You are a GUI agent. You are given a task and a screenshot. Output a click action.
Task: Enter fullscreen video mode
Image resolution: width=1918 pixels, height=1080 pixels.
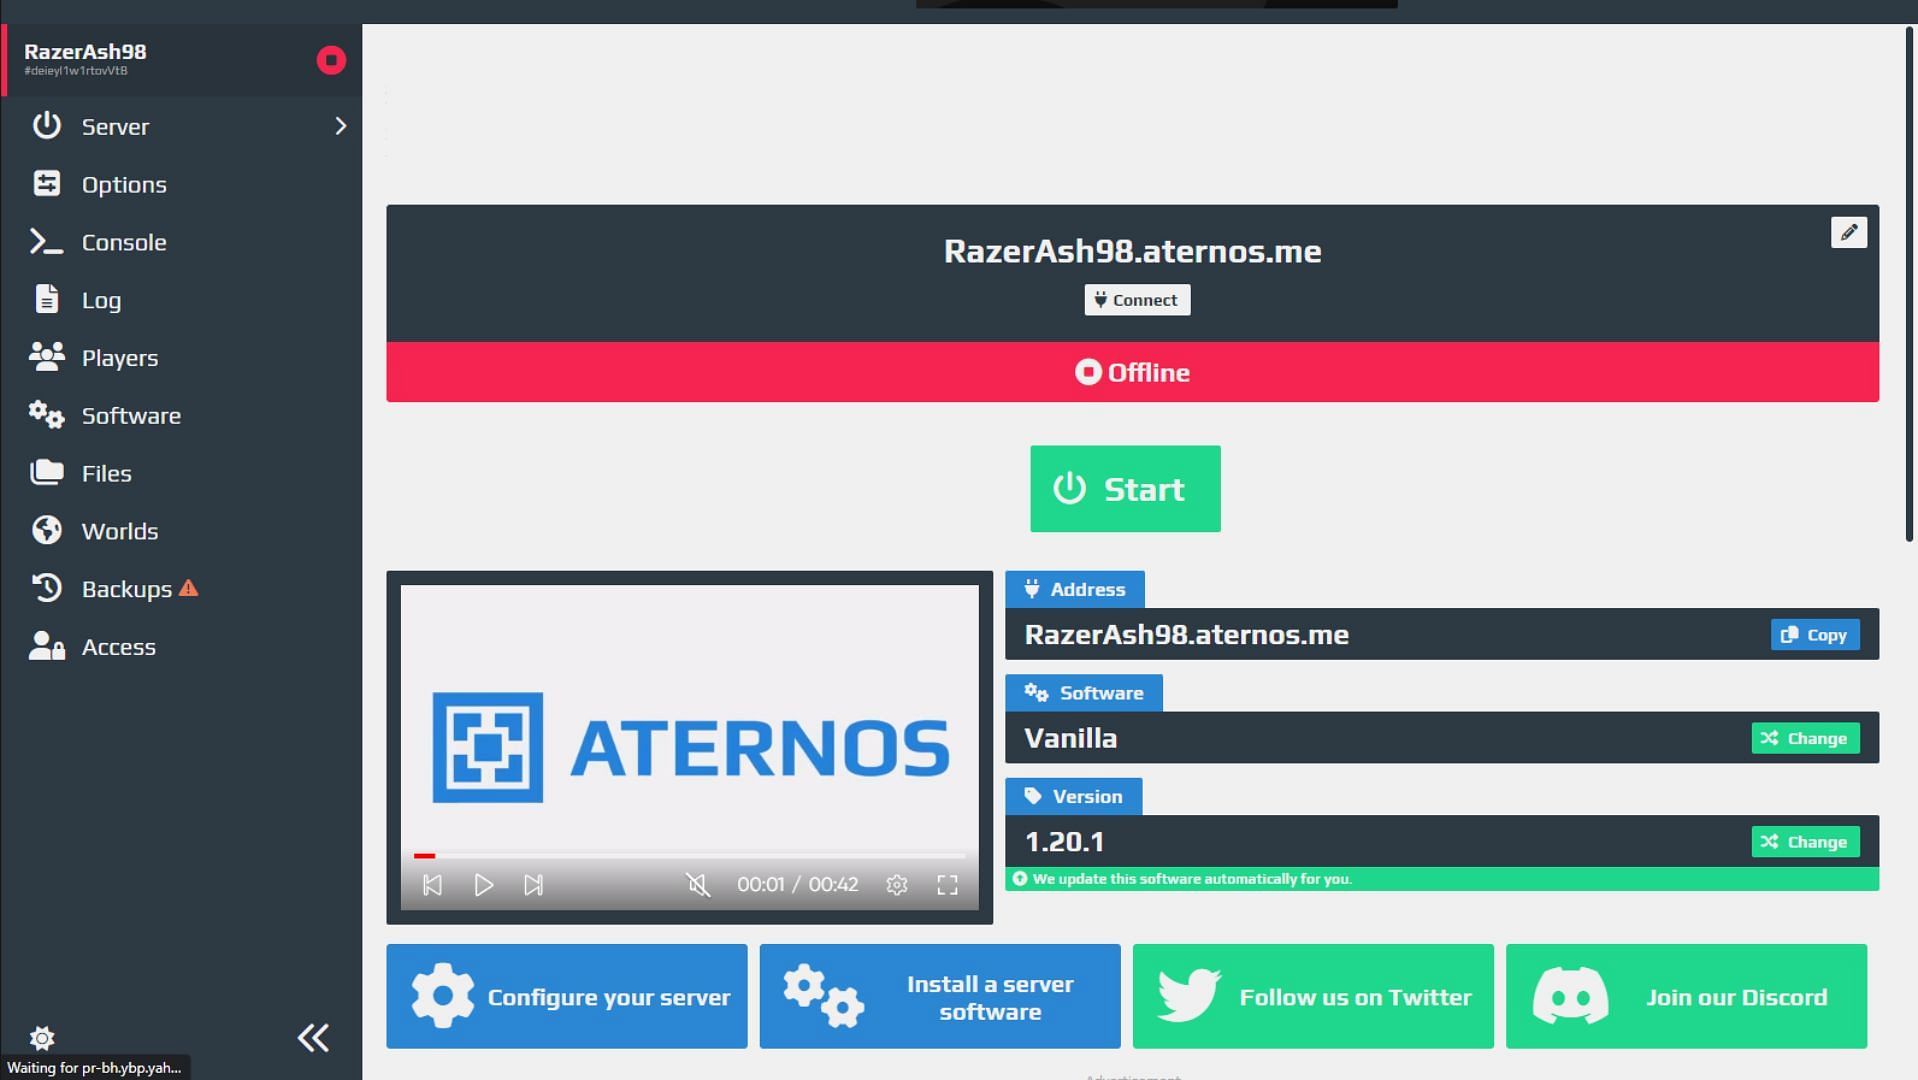tap(947, 885)
